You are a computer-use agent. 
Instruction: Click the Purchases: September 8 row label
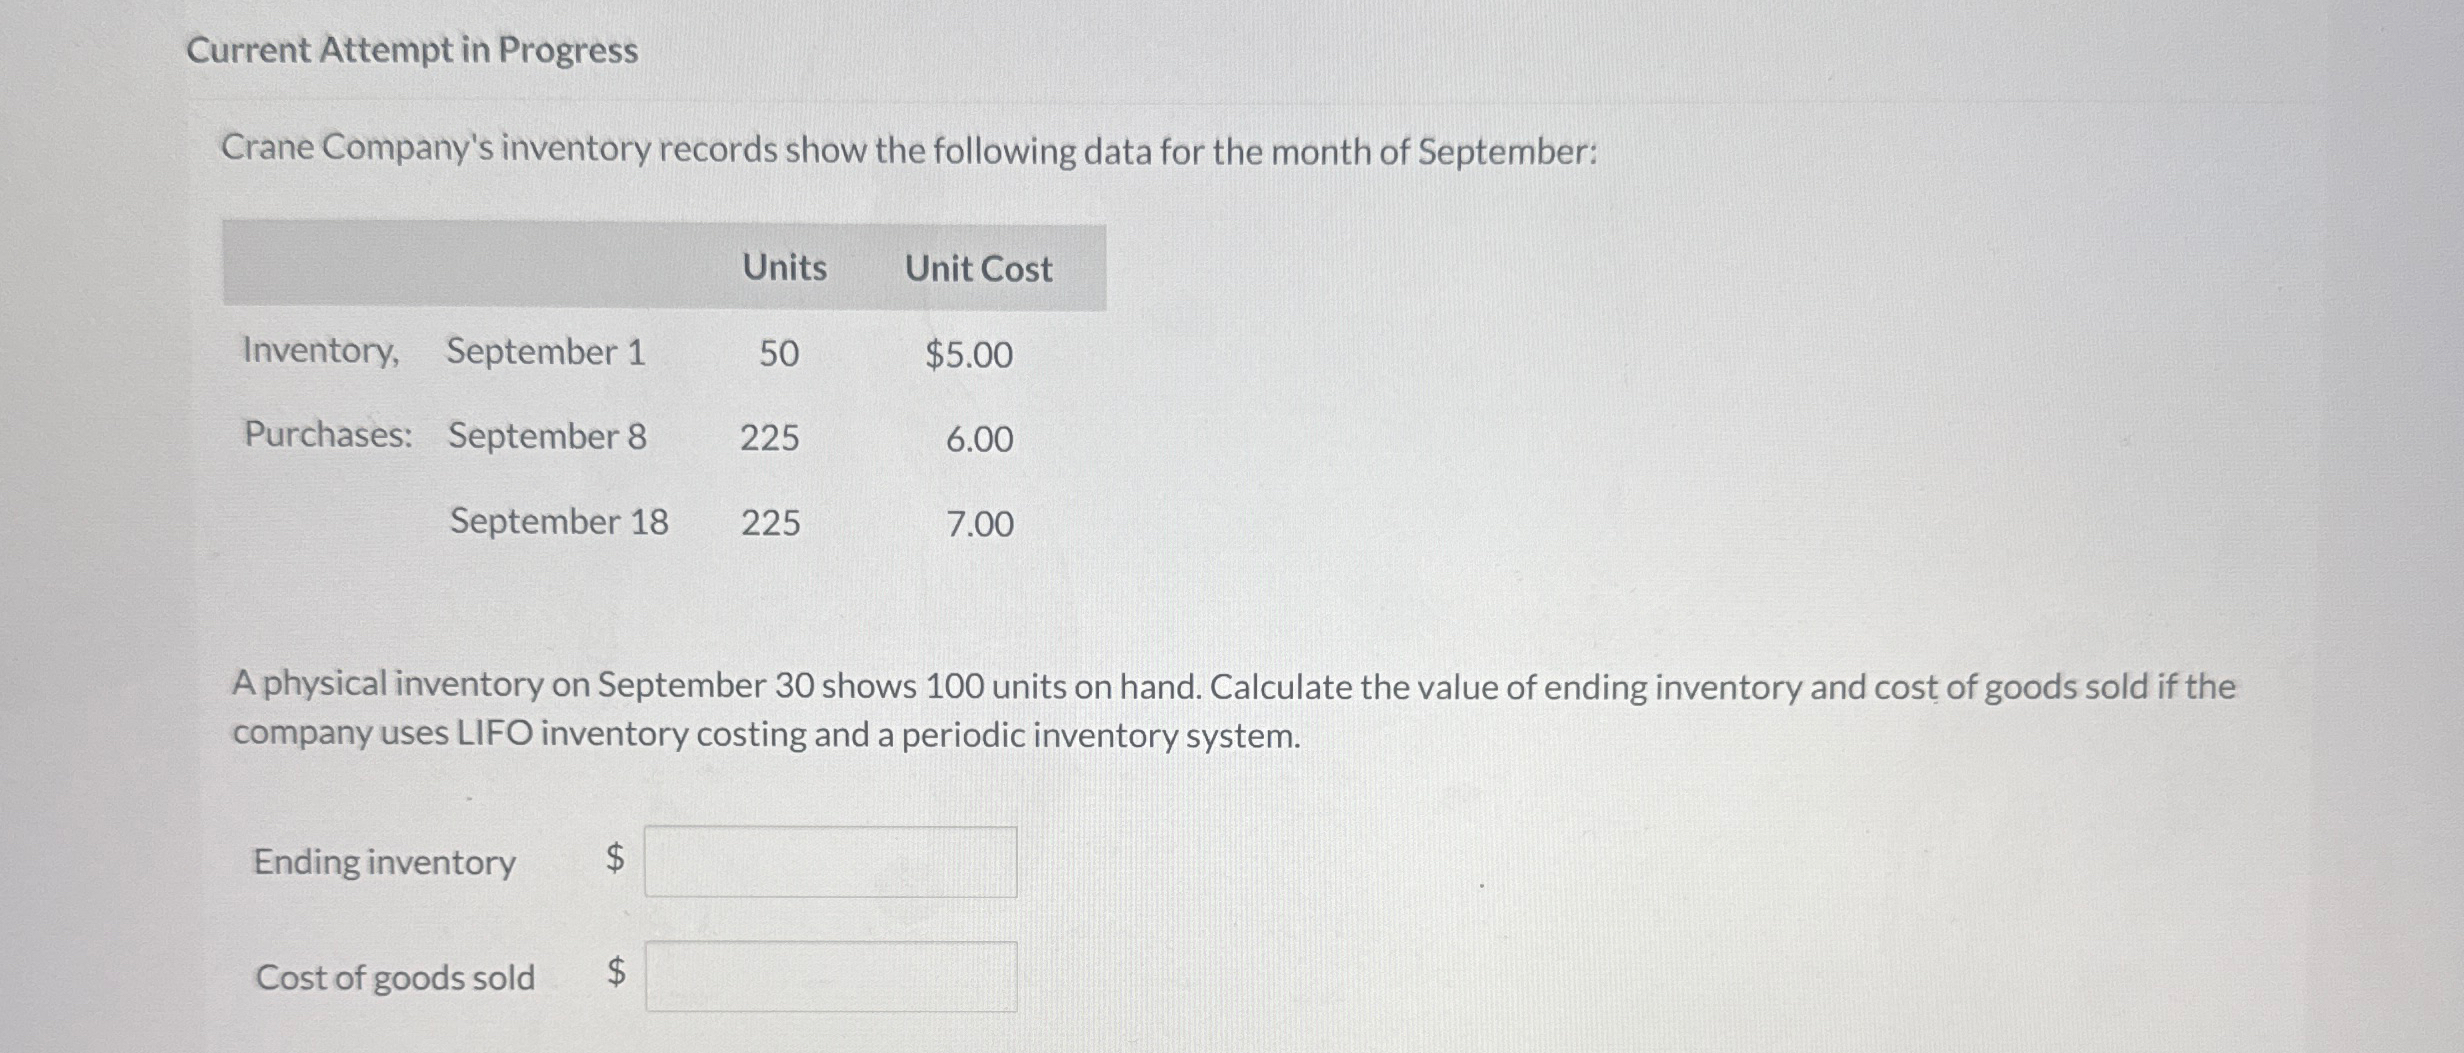tap(445, 436)
